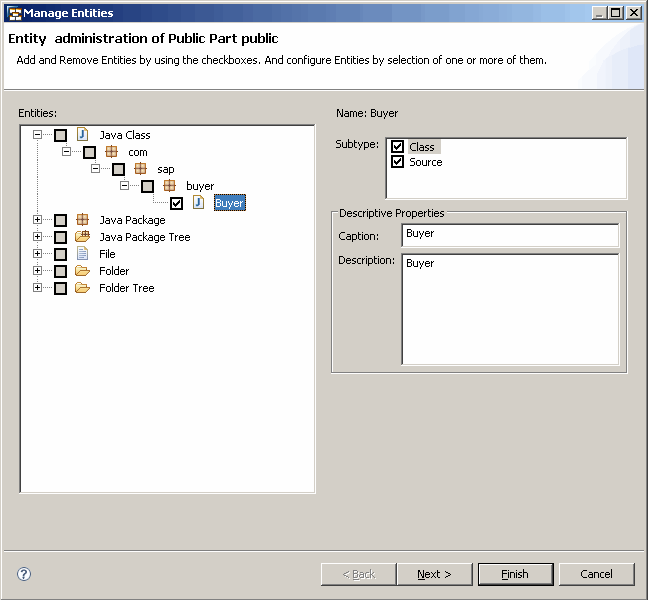Select the Source subtype label
Screen dimensions: 648x600
point(426,162)
